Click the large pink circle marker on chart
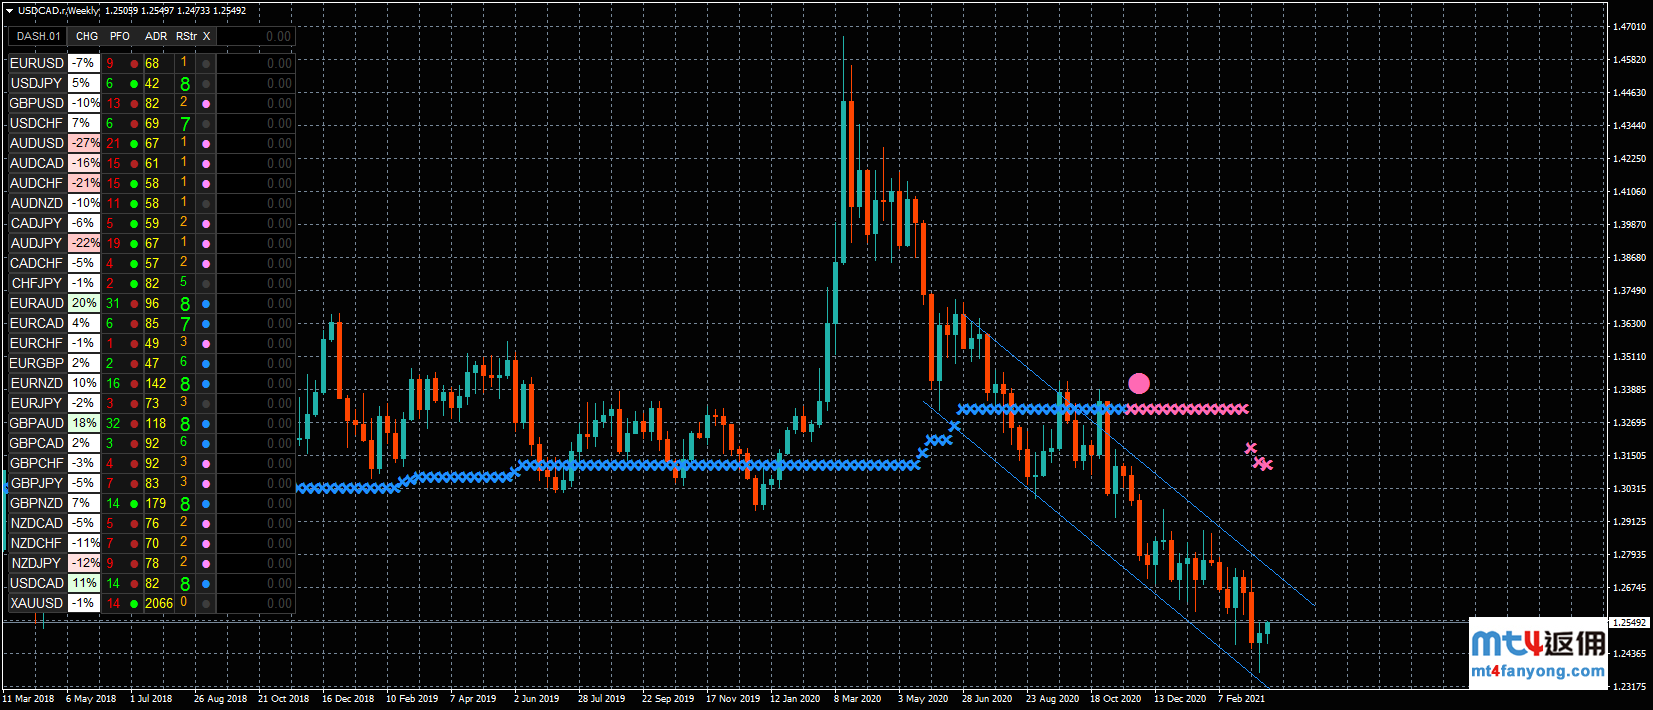Screen dimensions: 1653x710 pyautogui.click(x=1138, y=383)
